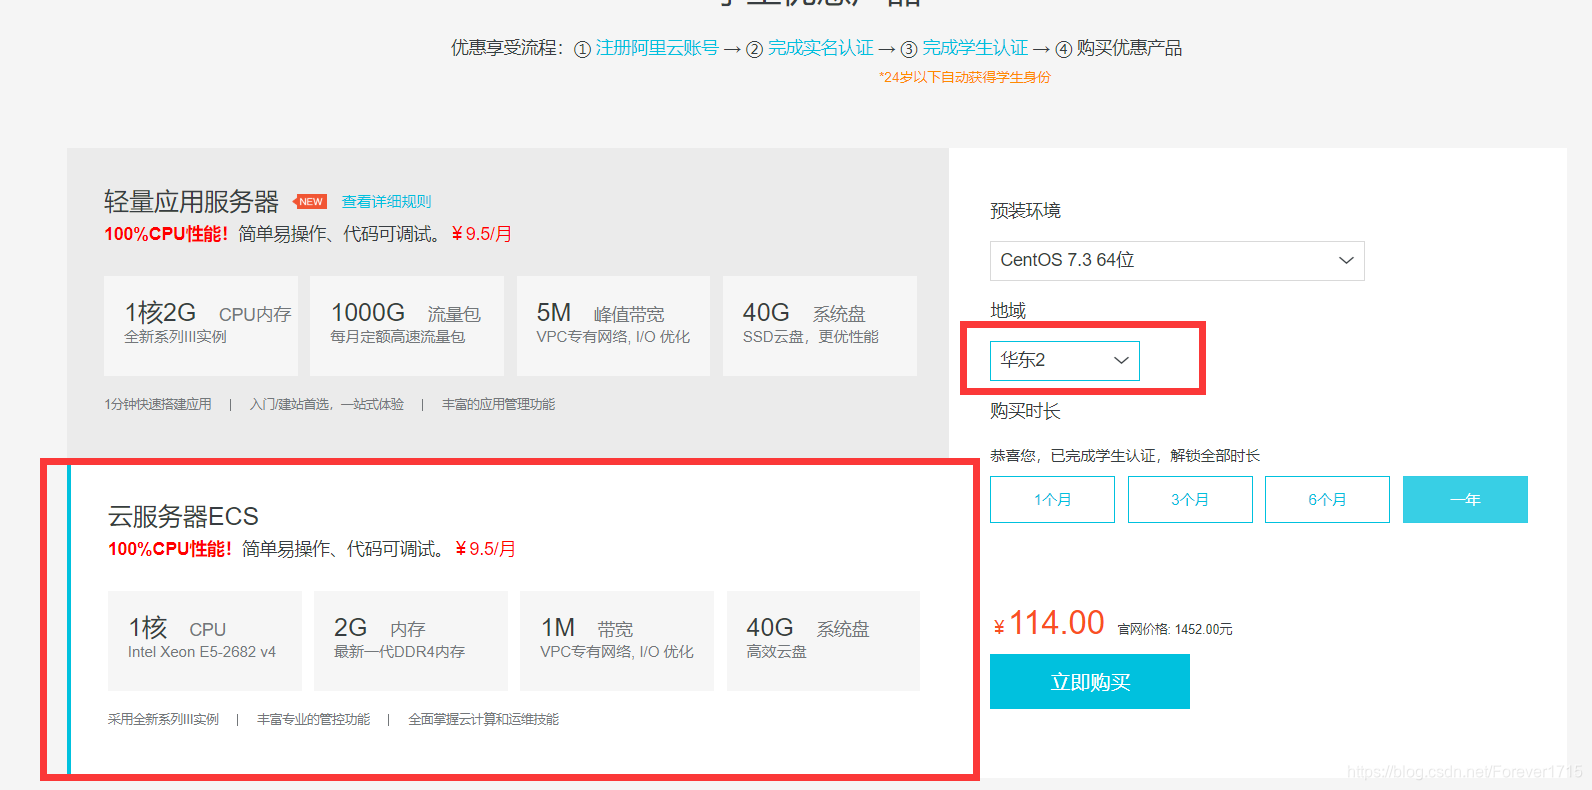Click the 预装环境 label
The image size is (1592, 790).
point(1025,211)
